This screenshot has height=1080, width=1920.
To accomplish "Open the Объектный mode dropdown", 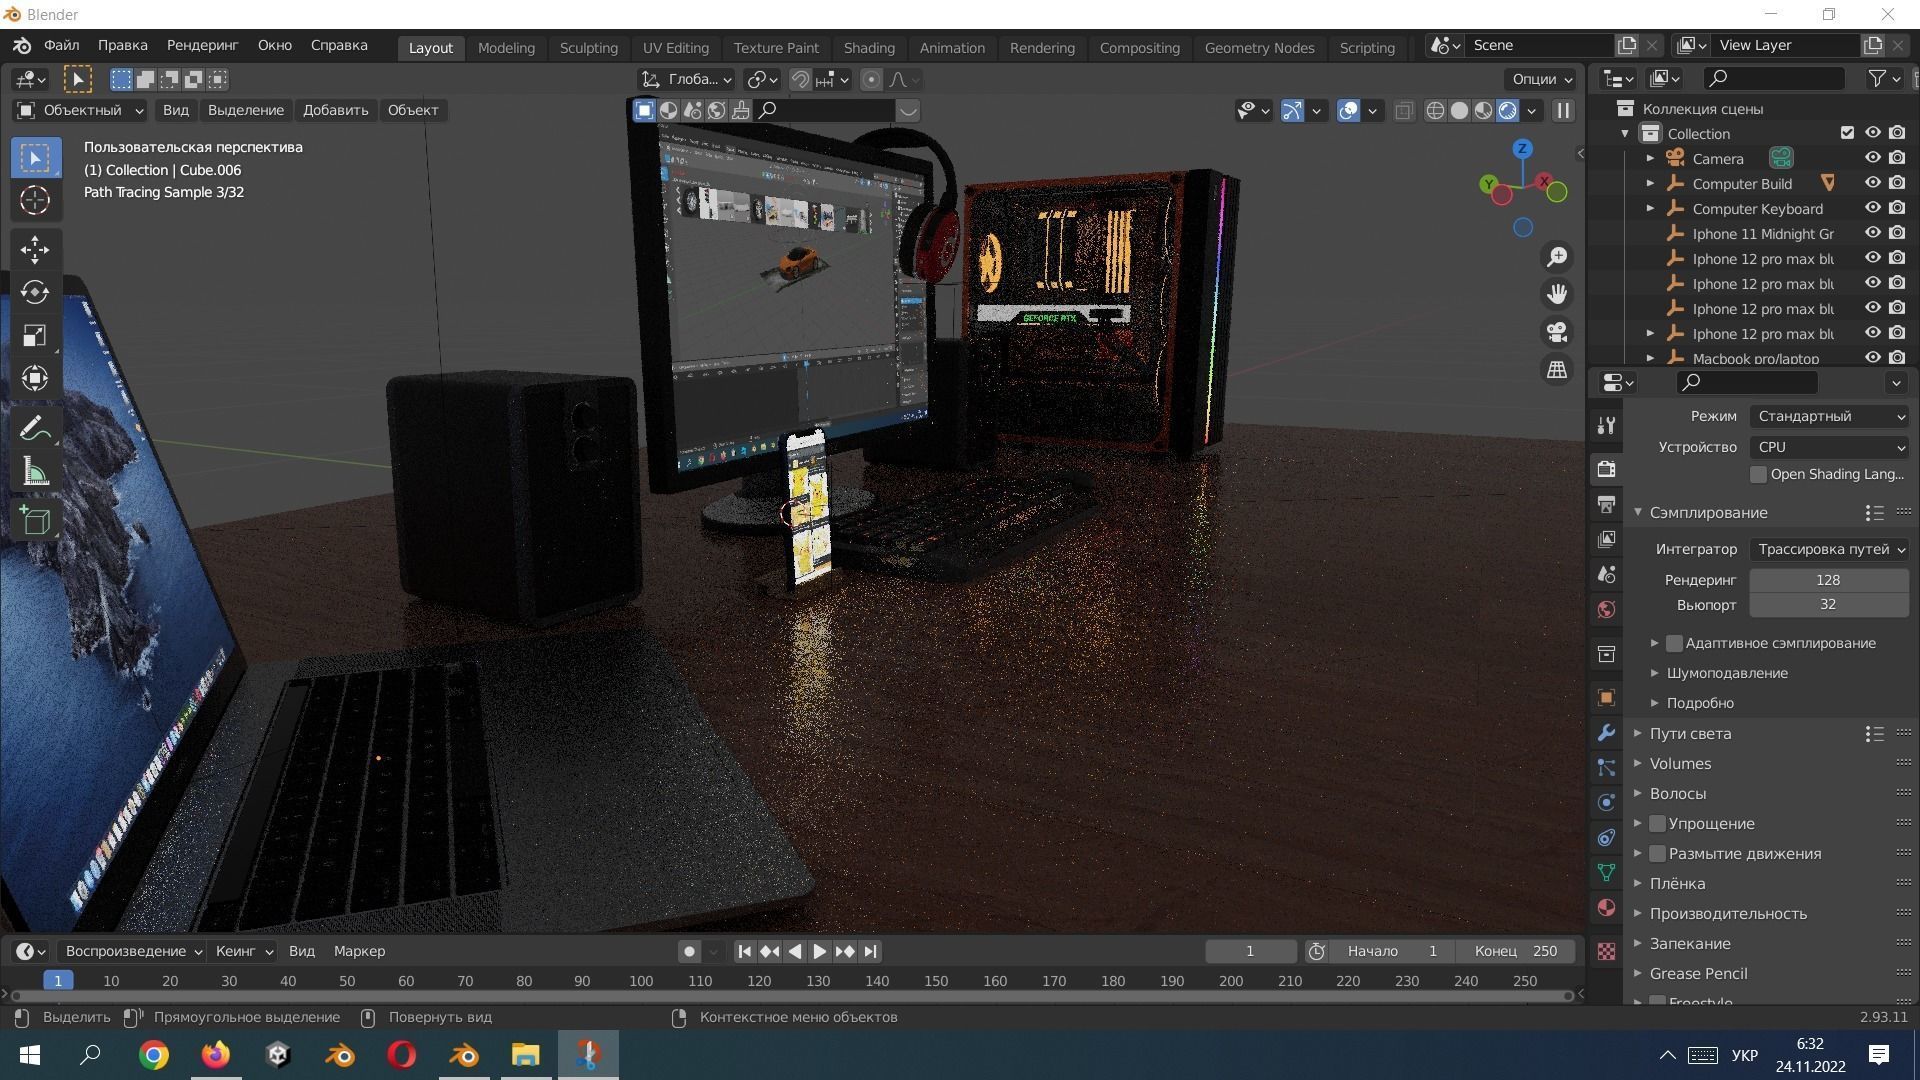I will 80,110.
